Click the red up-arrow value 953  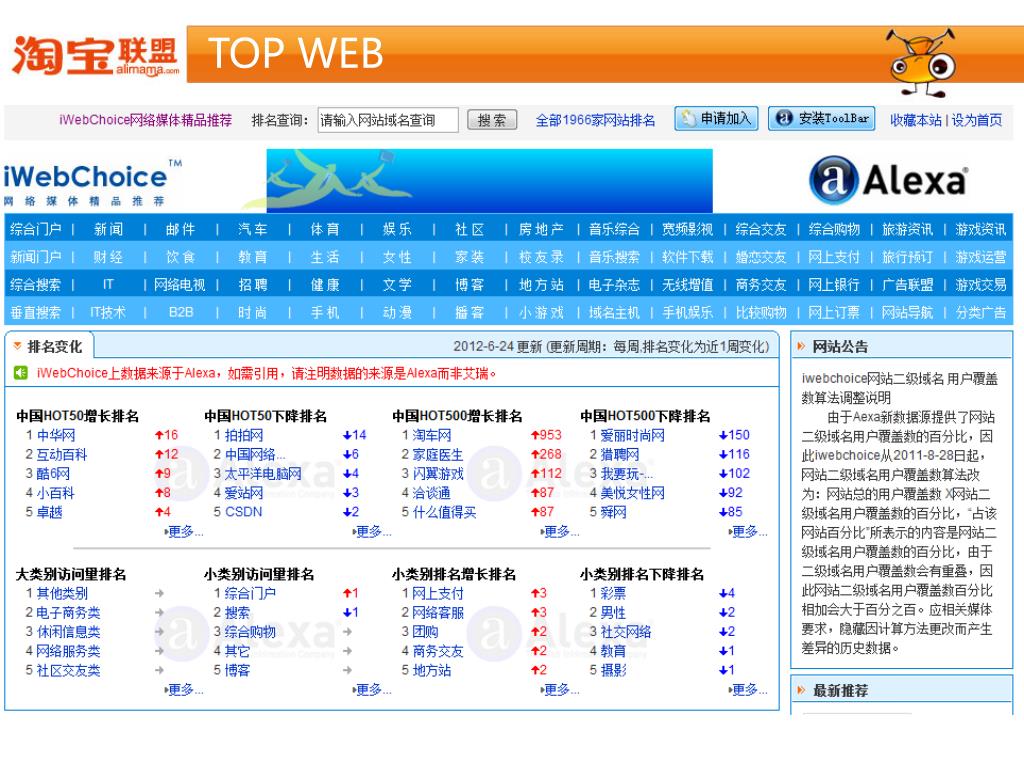[x=547, y=435]
